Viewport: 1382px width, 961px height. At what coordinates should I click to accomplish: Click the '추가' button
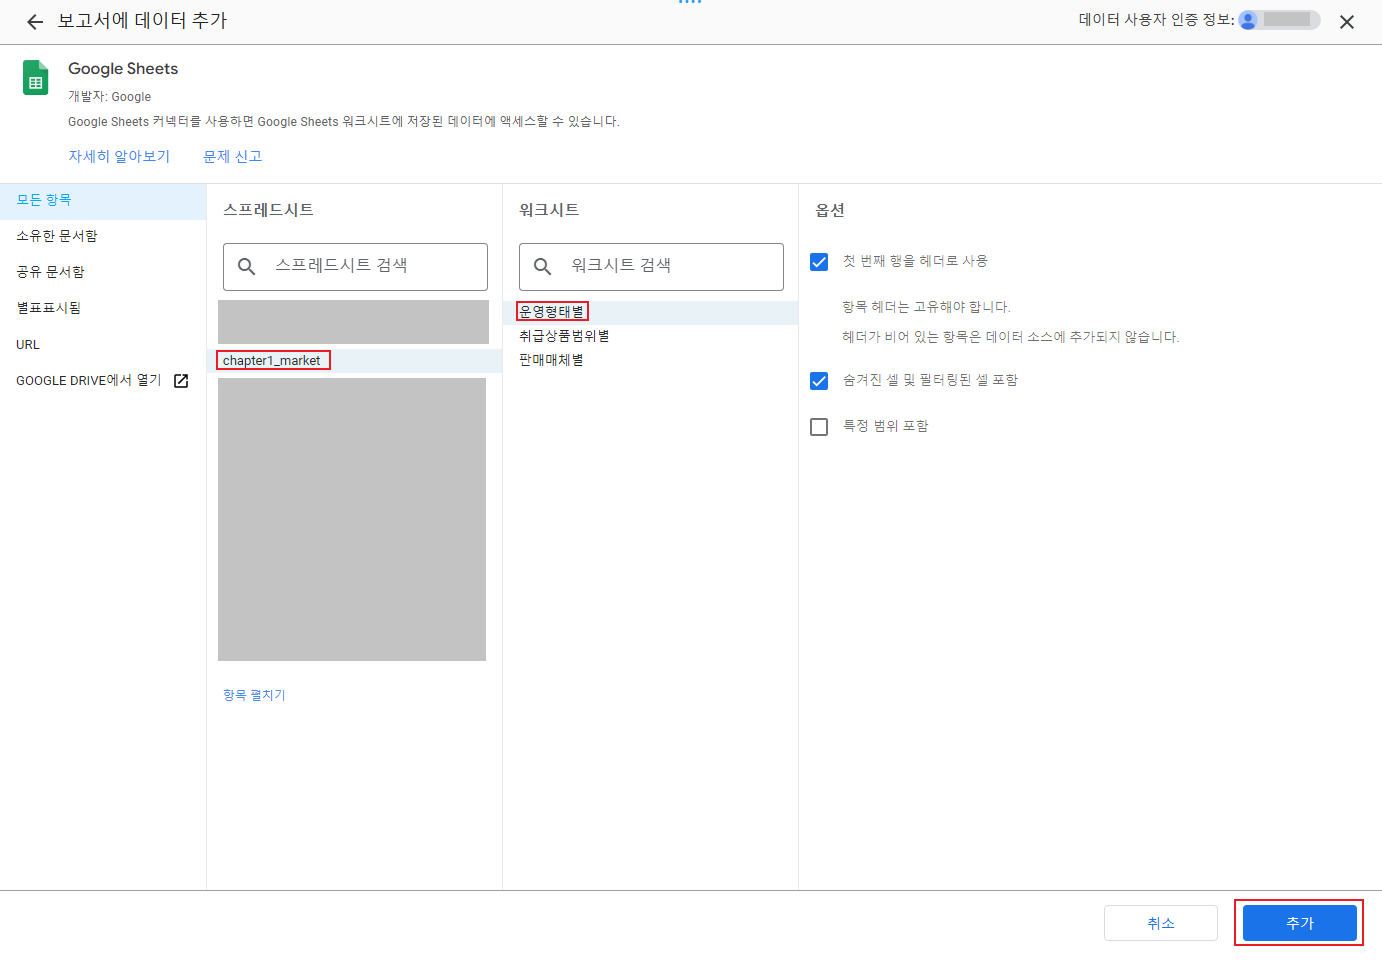click(x=1299, y=923)
